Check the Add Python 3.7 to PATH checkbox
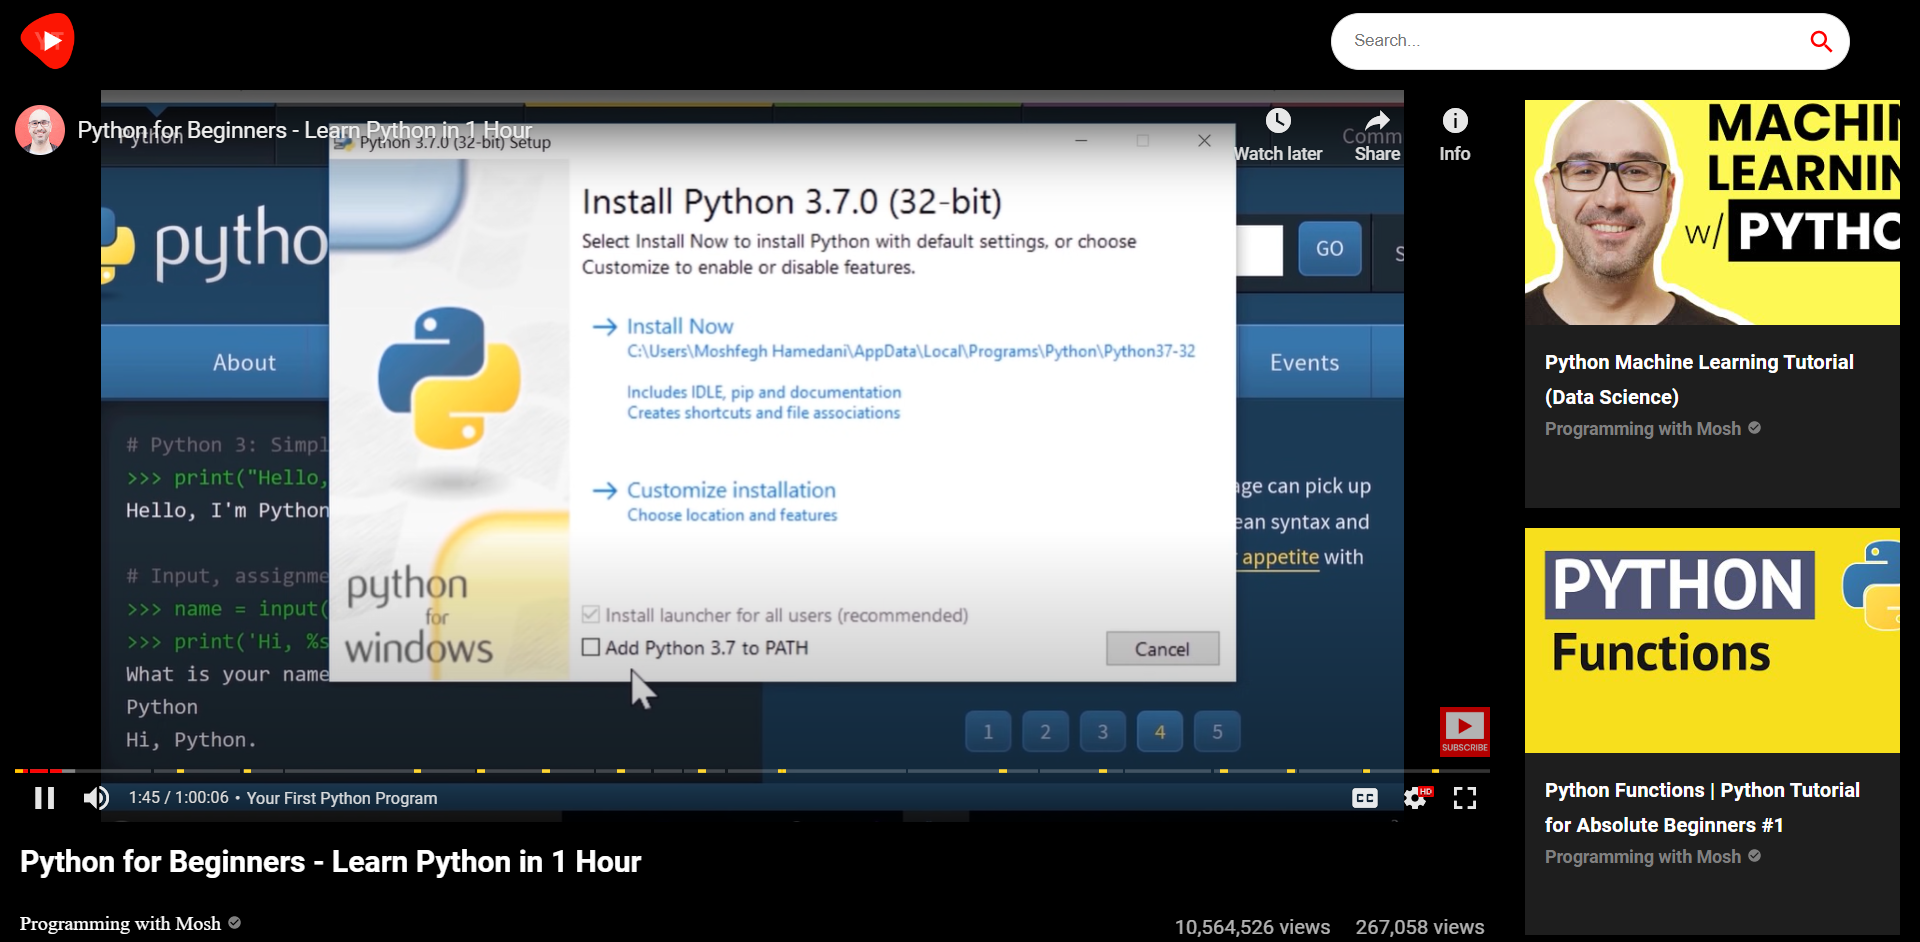1920x942 pixels. (592, 647)
